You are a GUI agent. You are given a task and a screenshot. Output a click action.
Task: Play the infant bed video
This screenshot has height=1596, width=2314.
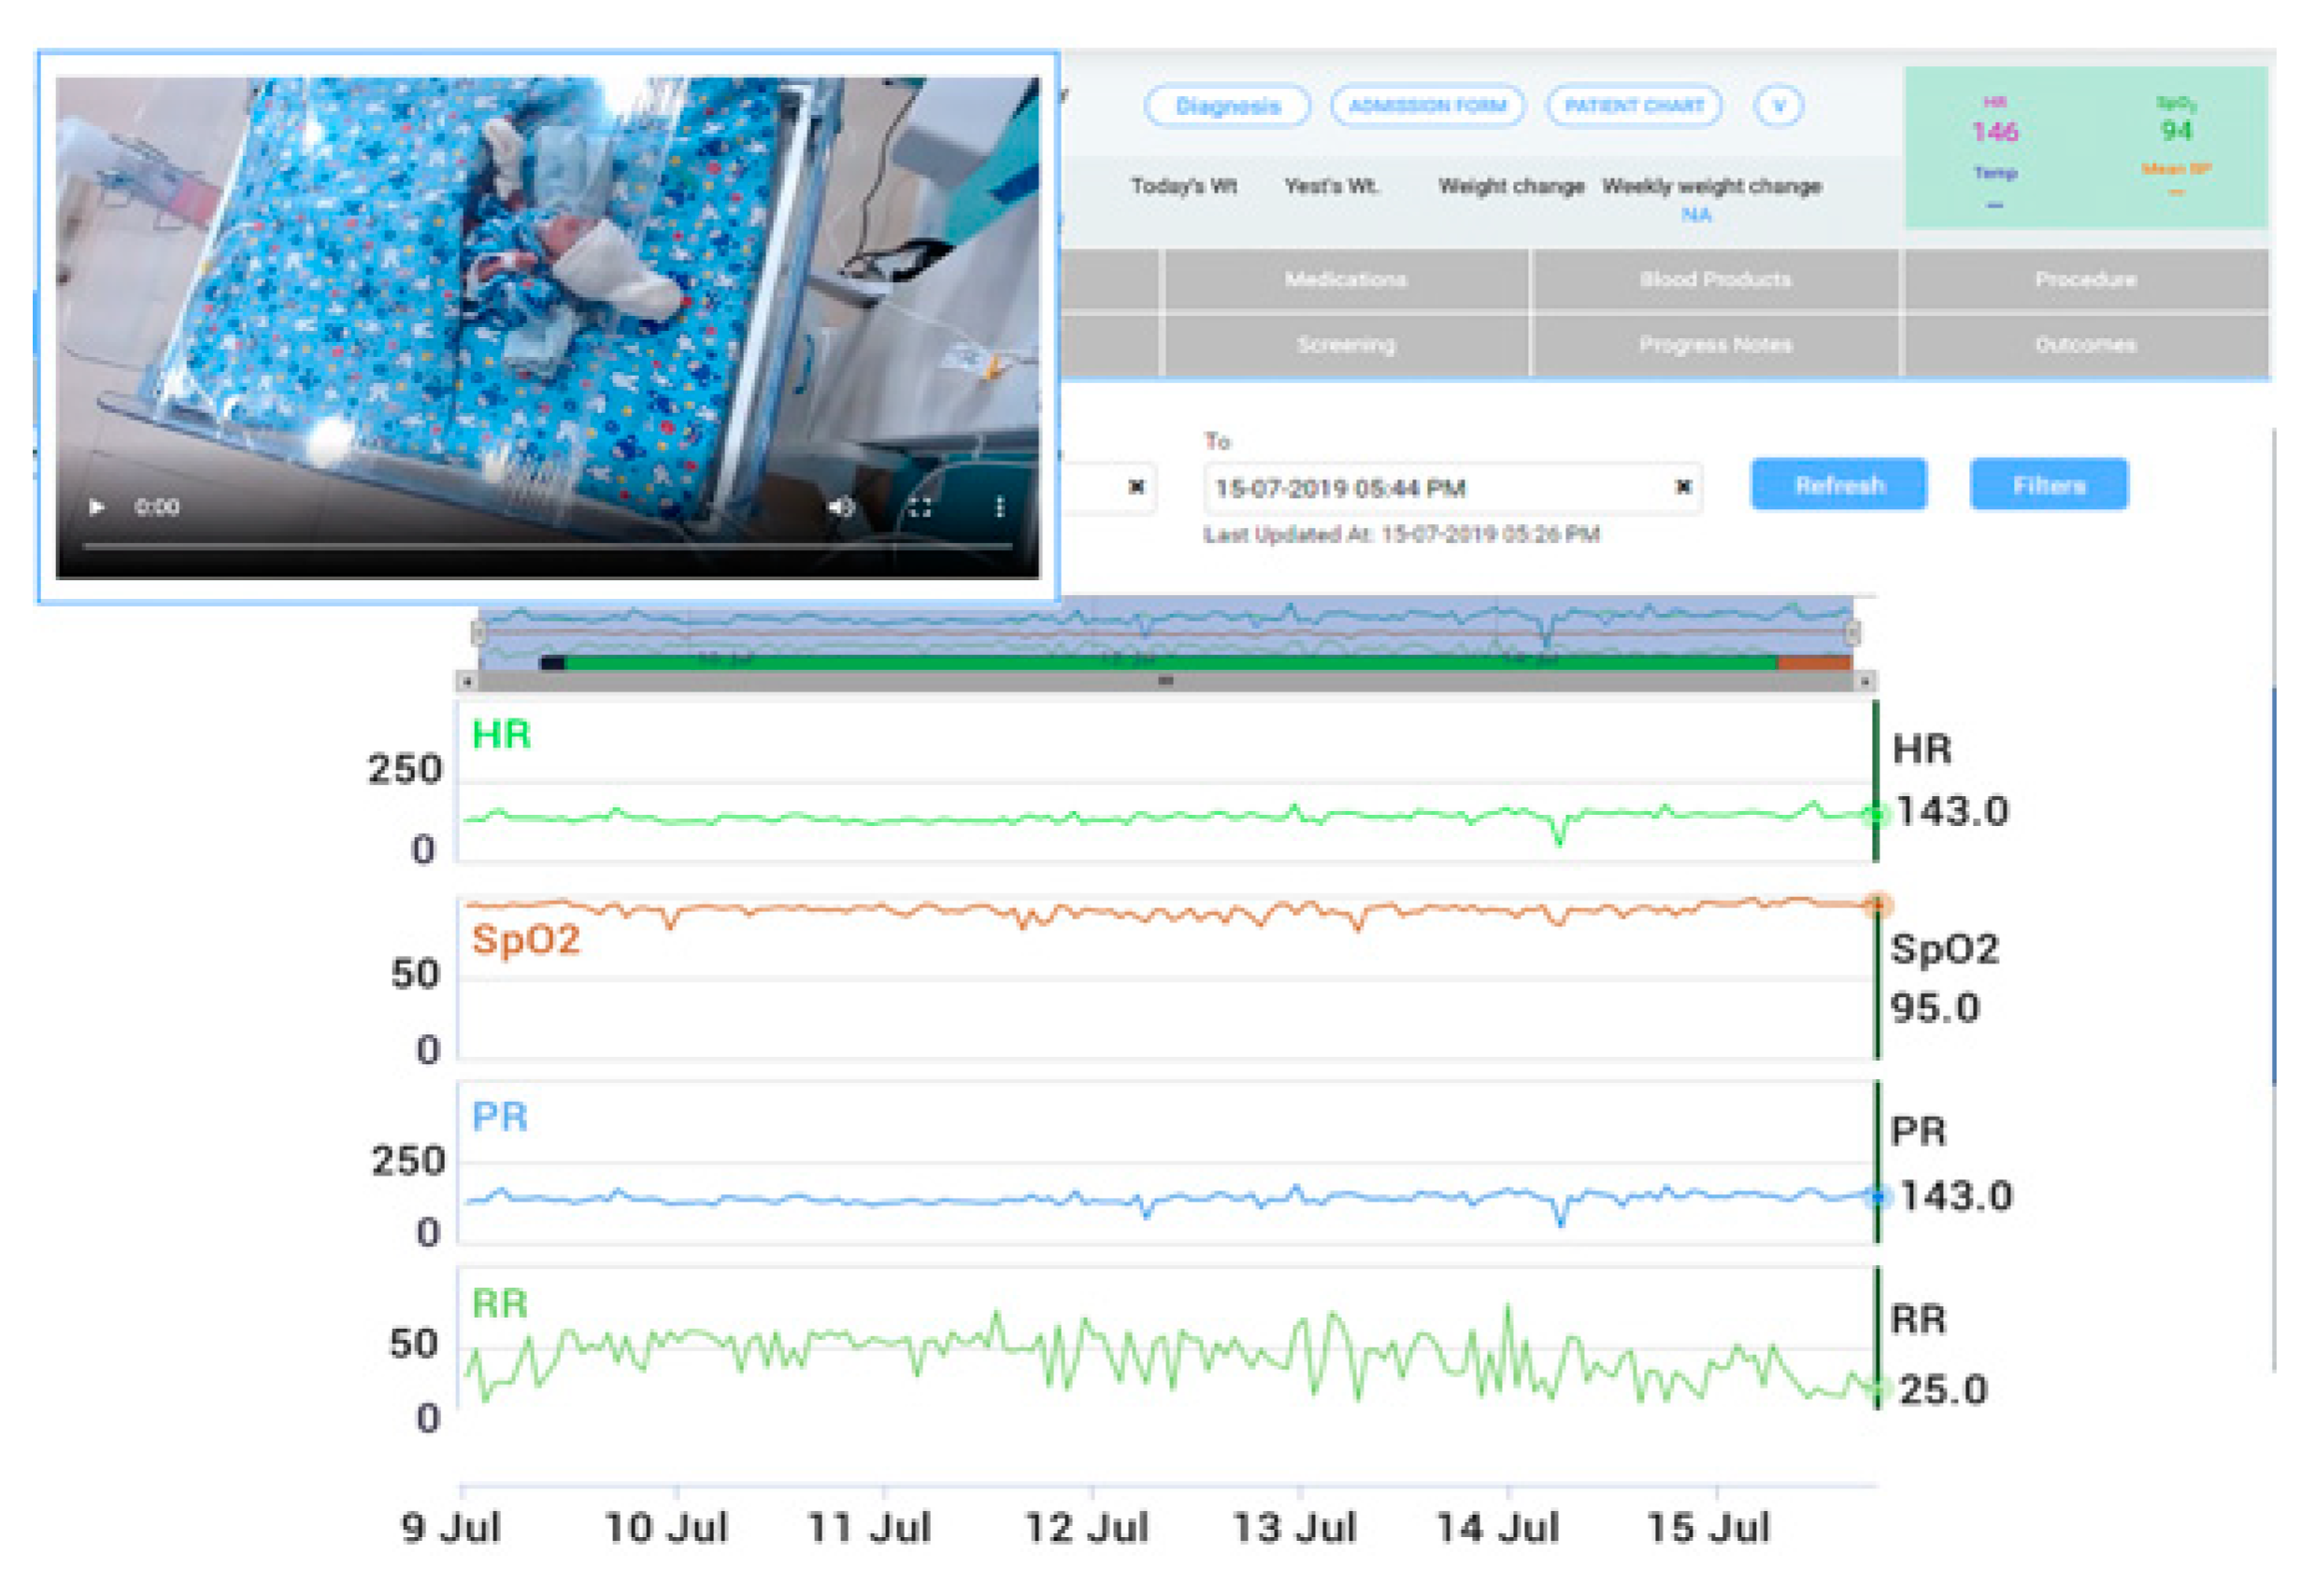pyautogui.click(x=97, y=507)
